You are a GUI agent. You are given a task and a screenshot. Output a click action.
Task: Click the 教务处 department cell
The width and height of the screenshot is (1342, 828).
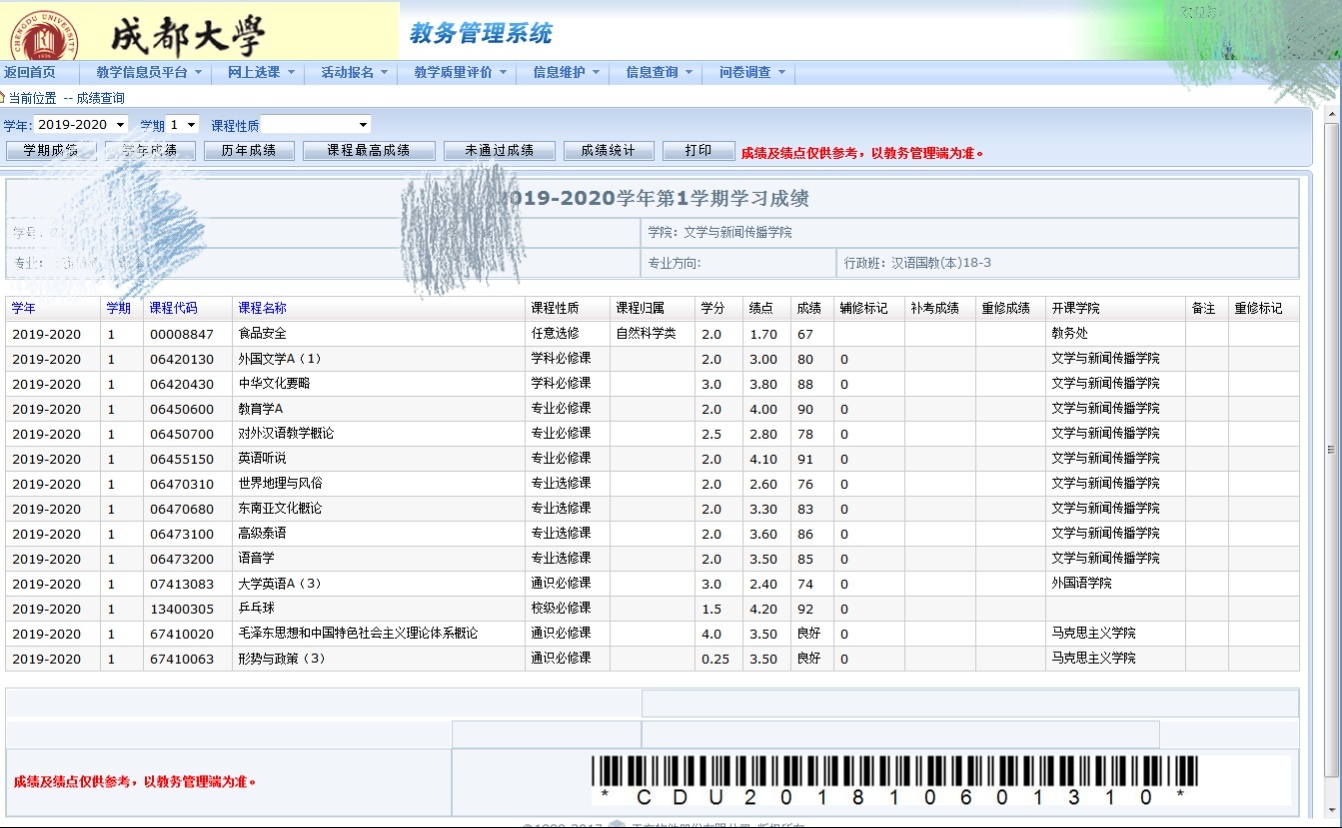coord(1070,334)
